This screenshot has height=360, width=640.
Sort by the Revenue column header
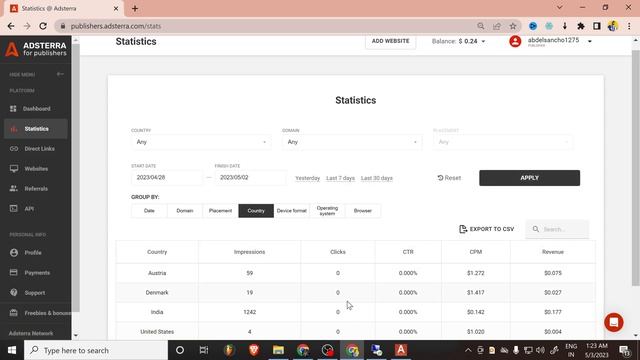point(553,252)
